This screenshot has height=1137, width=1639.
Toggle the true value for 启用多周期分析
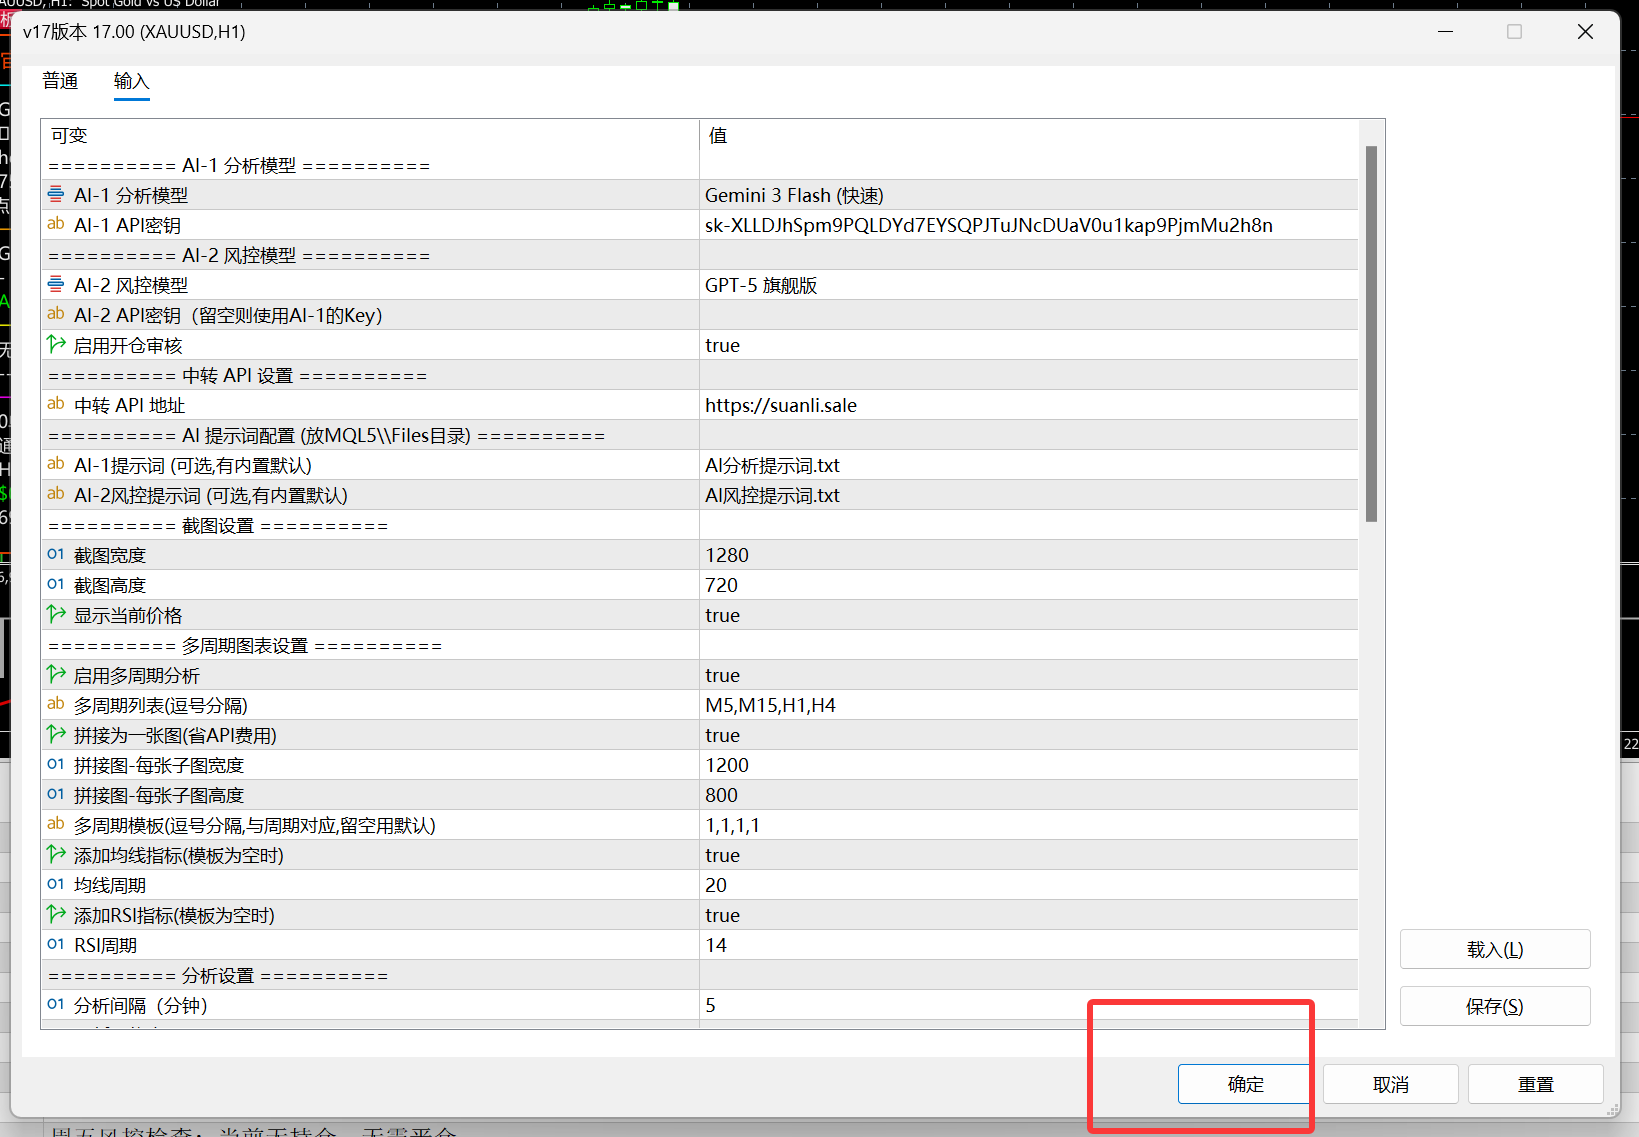point(722,675)
